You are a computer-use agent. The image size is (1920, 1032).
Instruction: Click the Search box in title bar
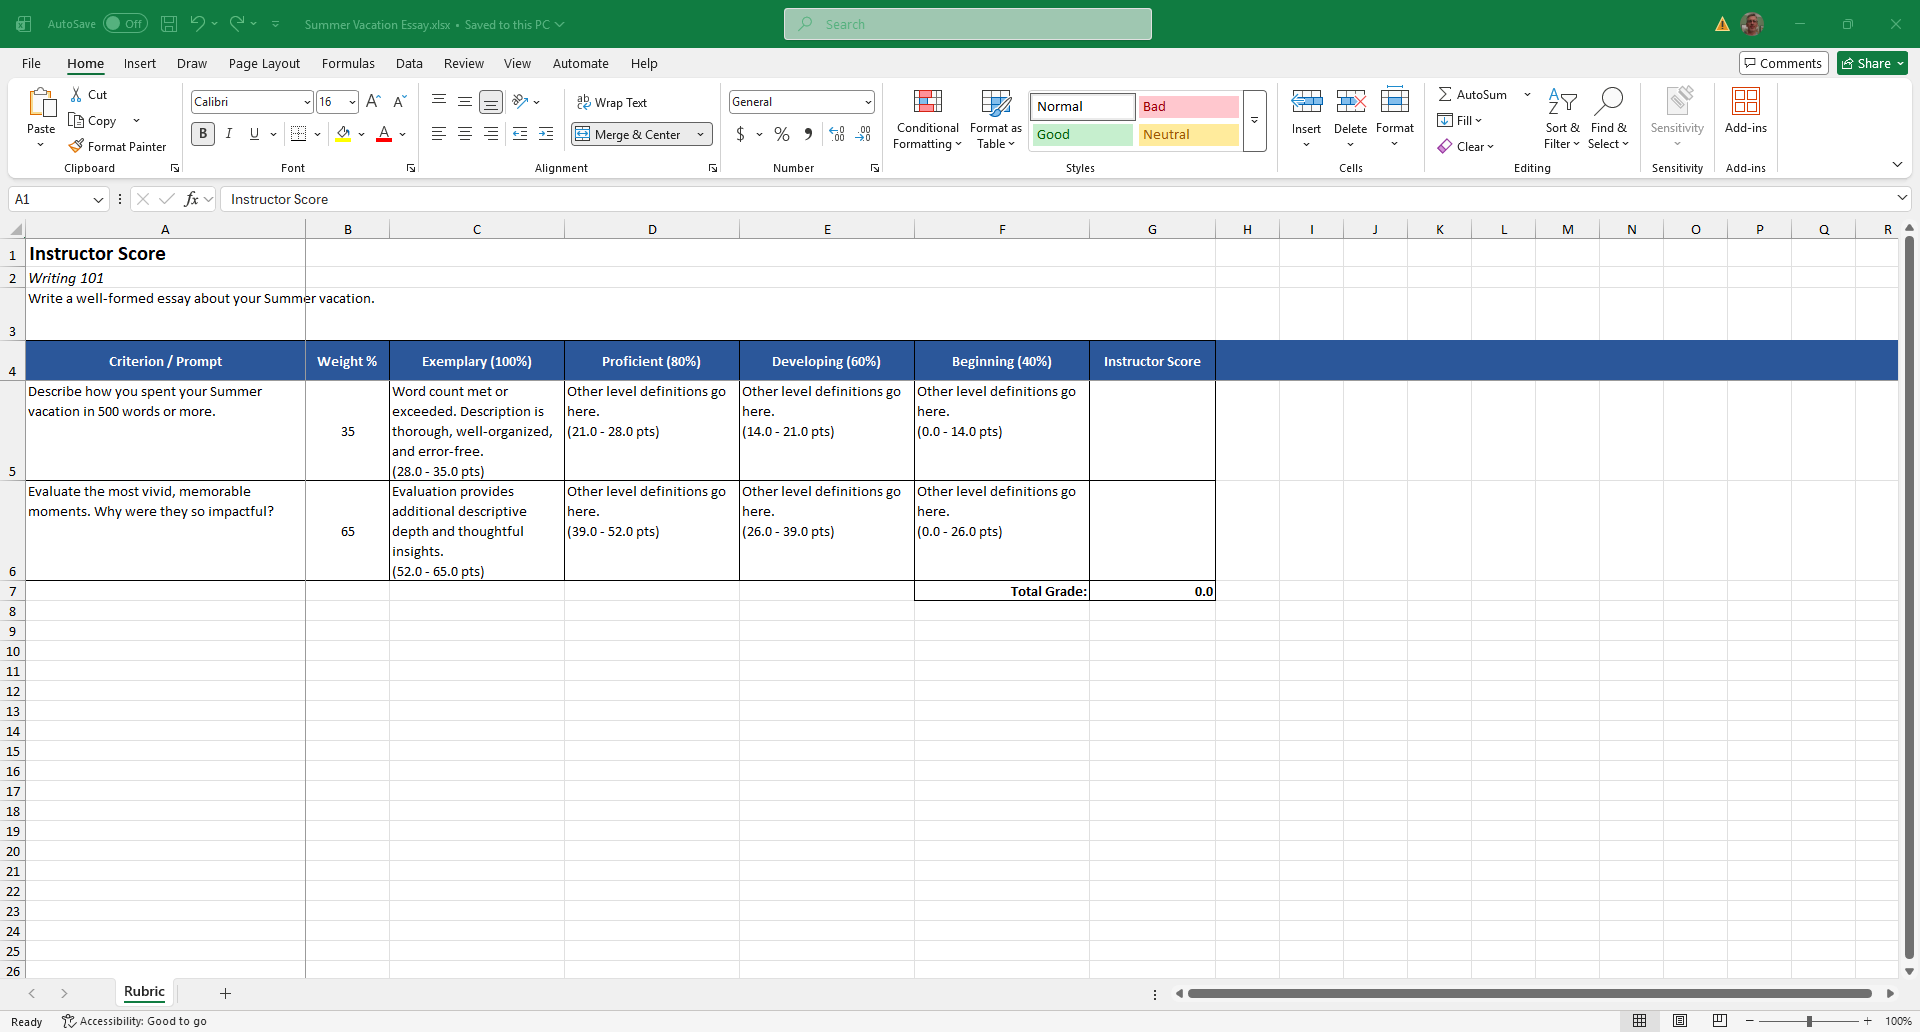[x=967, y=24]
